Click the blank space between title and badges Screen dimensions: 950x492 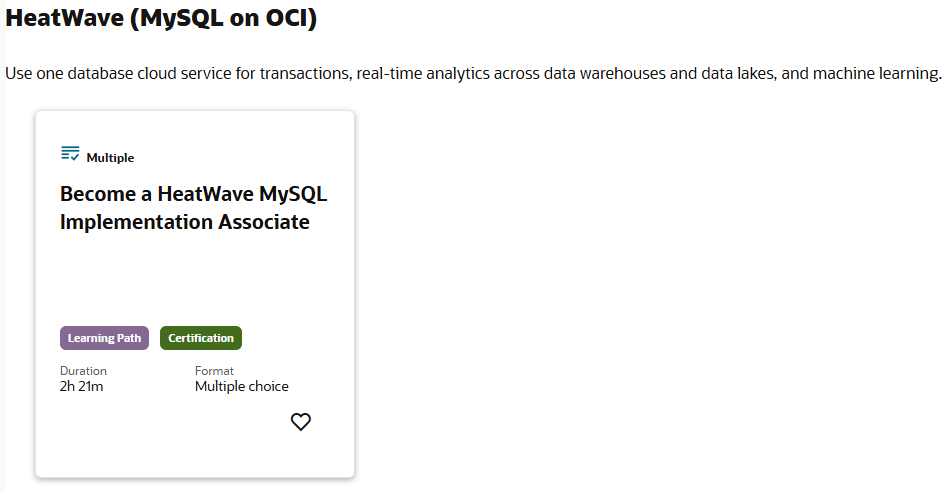pos(194,280)
